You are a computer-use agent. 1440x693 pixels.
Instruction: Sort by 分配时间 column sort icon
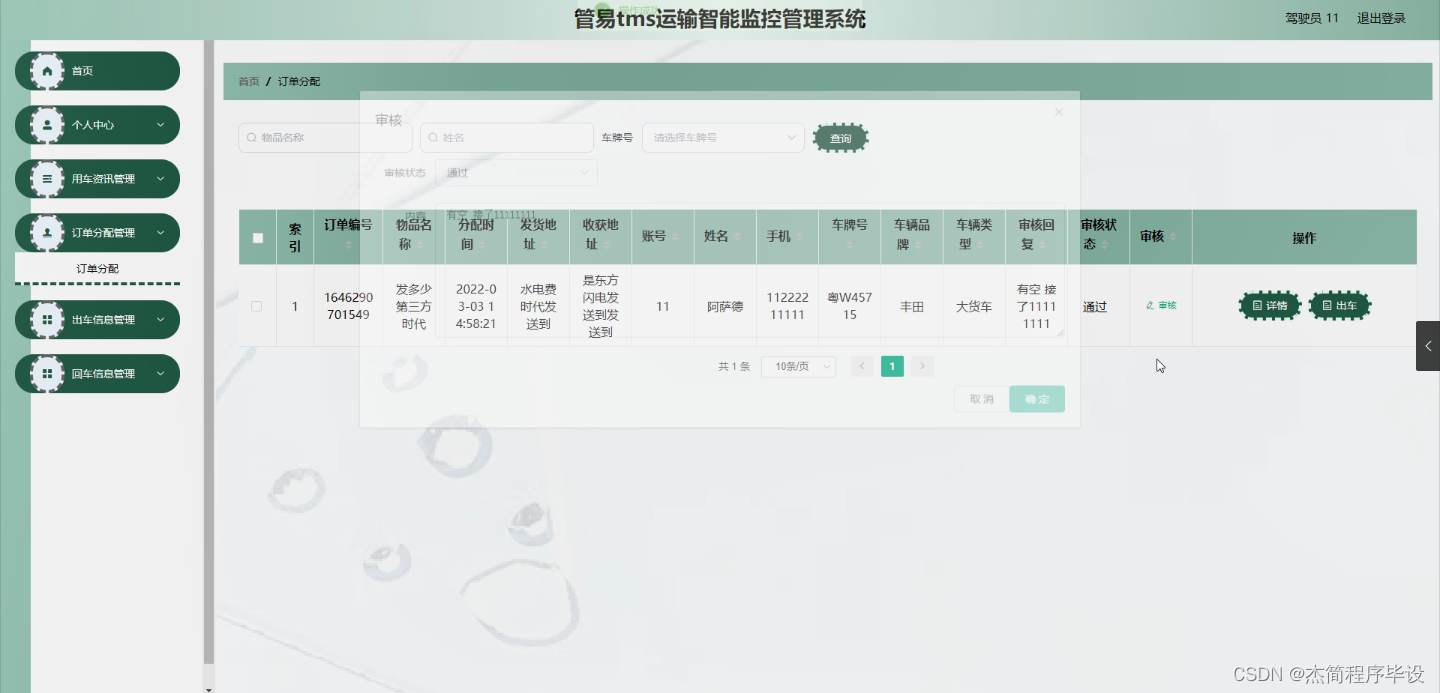[x=483, y=244]
